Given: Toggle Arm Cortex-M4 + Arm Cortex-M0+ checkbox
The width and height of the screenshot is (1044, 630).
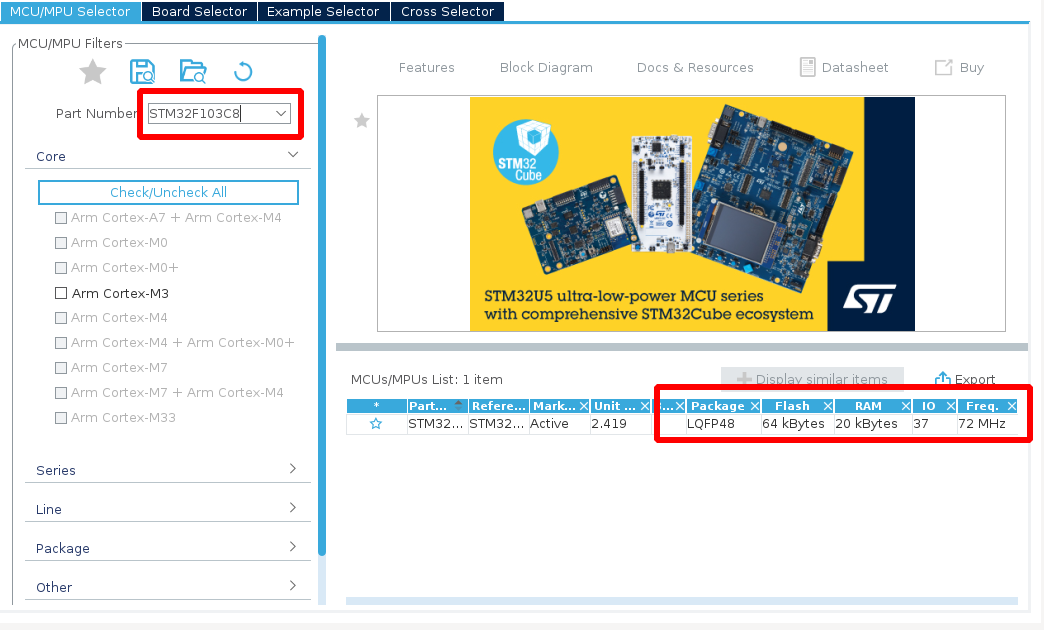Looking at the screenshot, I should 61,342.
